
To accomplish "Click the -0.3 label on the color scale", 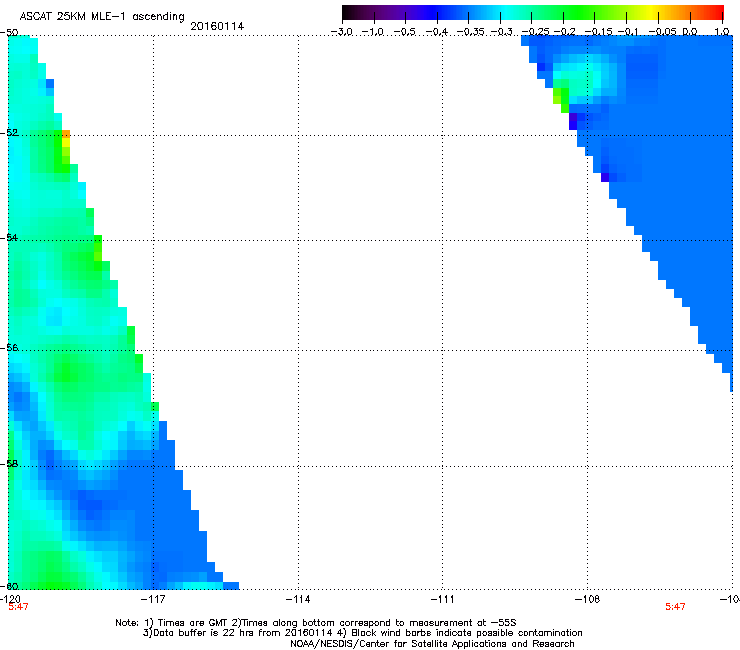I will click(x=502, y=32).
